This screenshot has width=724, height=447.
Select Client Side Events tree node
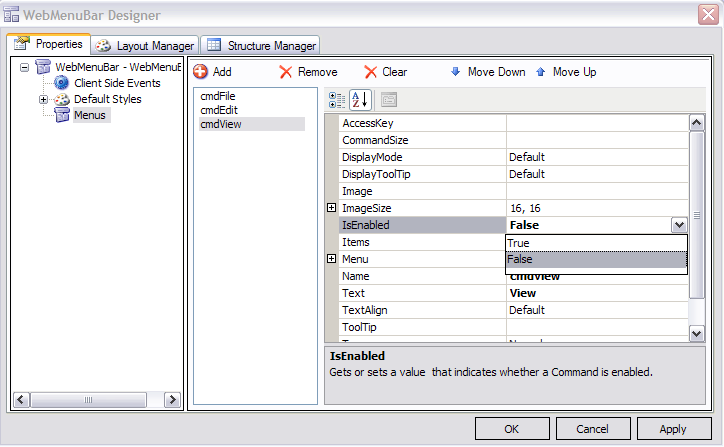pyautogui.click(x=116, y=83)
